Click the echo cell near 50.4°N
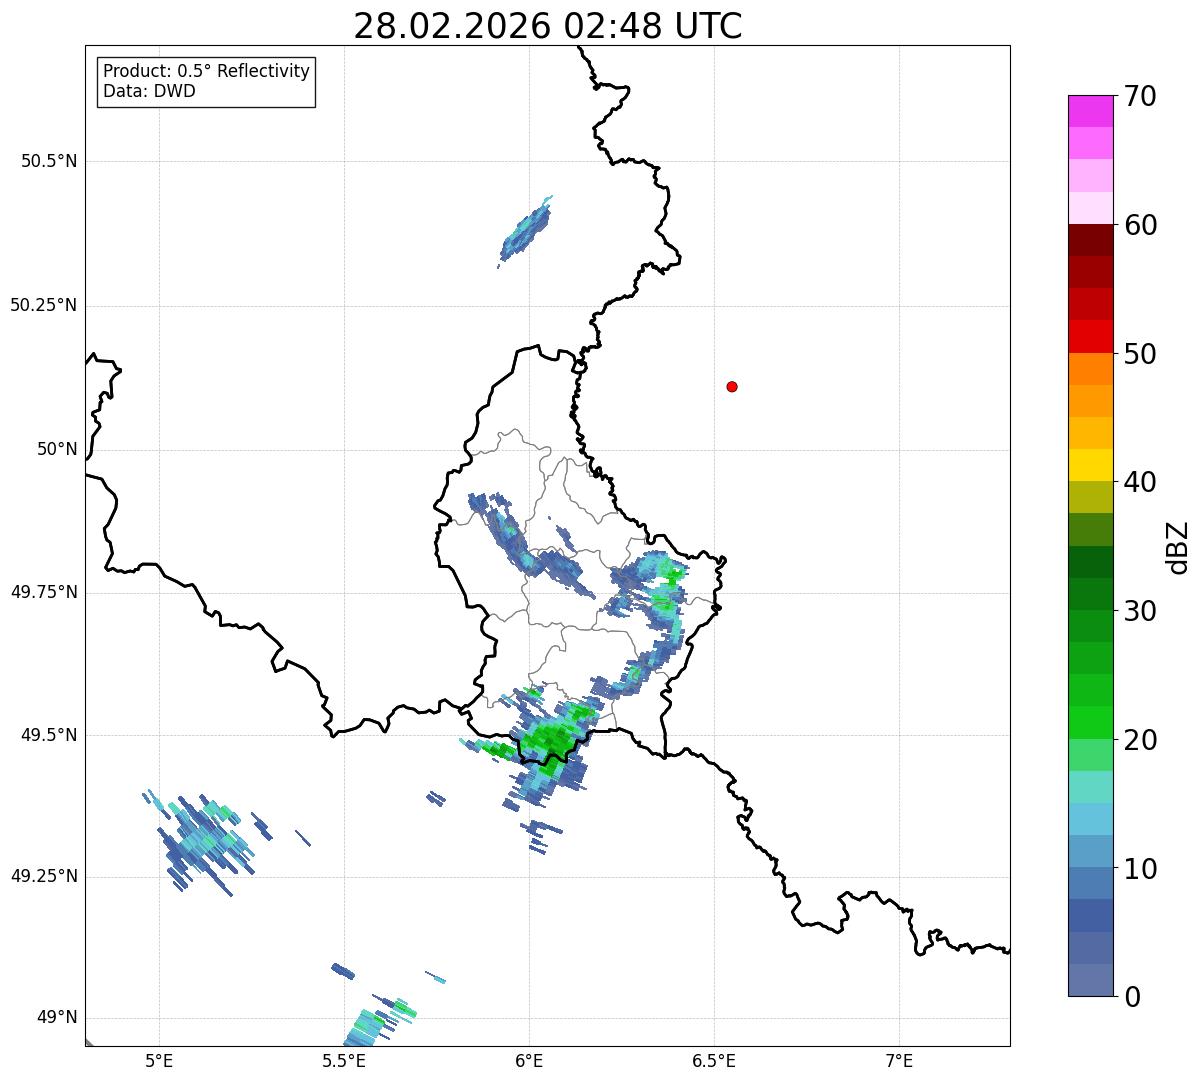This screenshot has height=1081, width=1202. coord(526,231)
